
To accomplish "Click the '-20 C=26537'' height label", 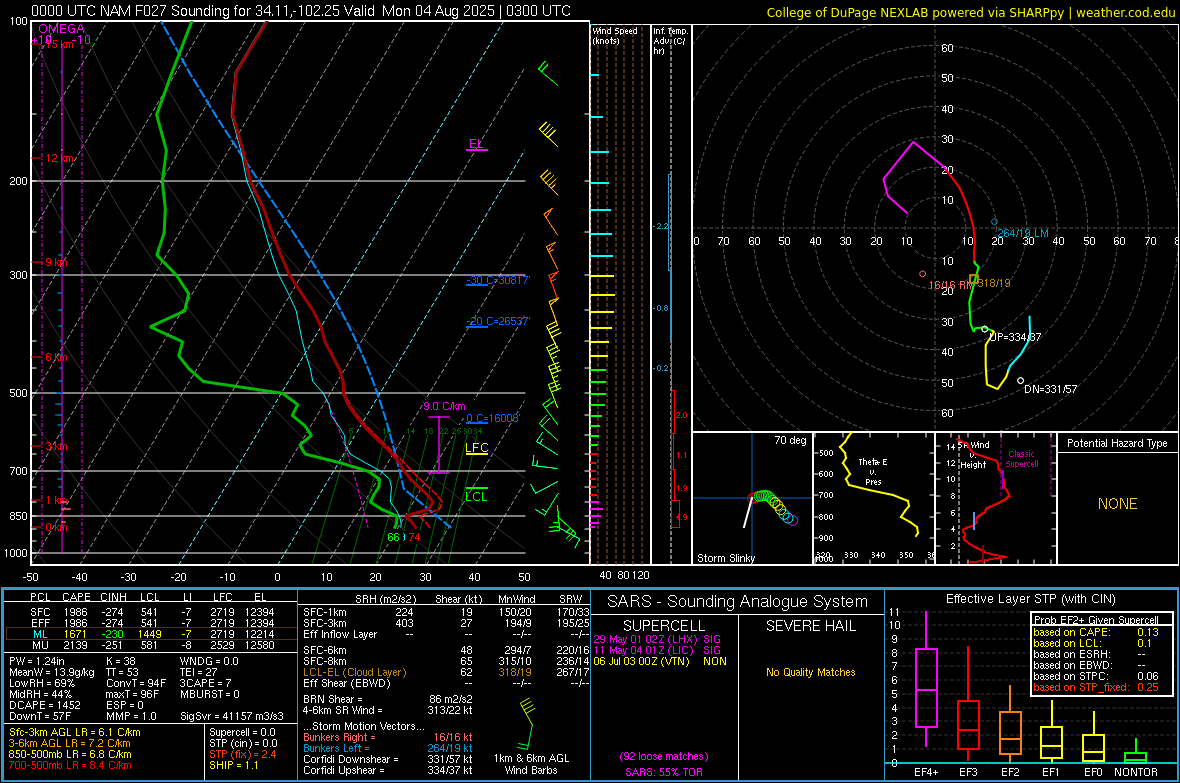I will (x=498, y=321).
